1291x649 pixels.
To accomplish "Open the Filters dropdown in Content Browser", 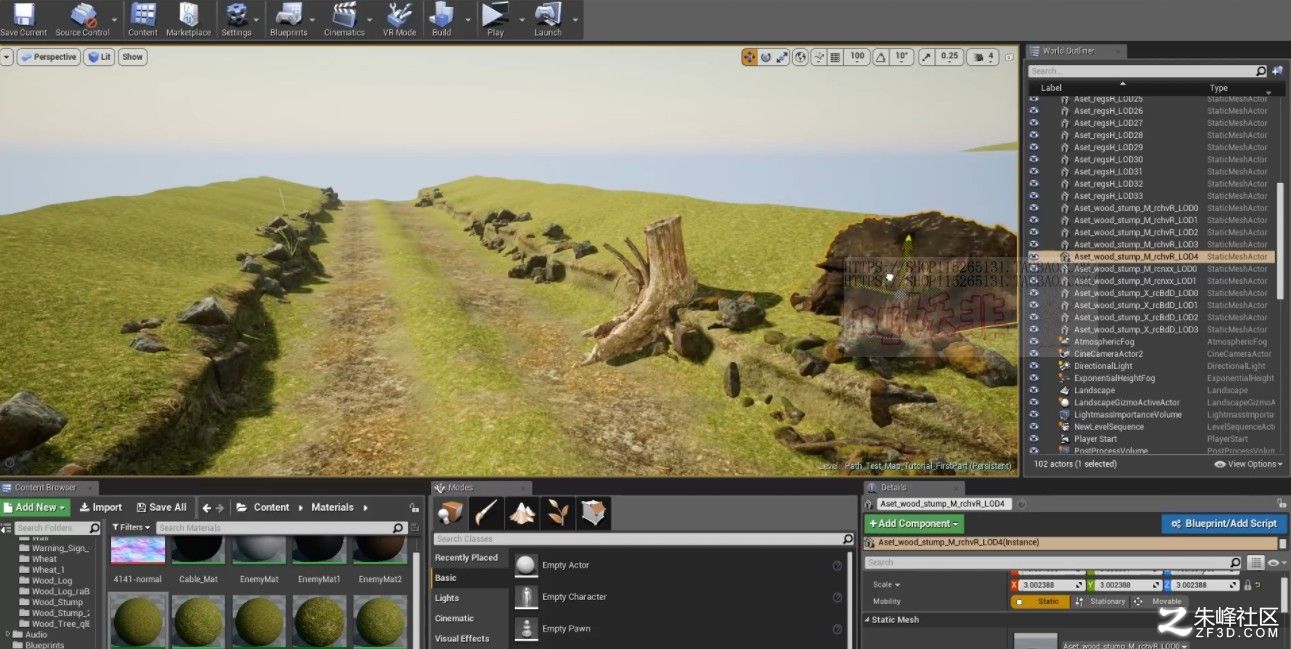I will [x=131, y=527].
